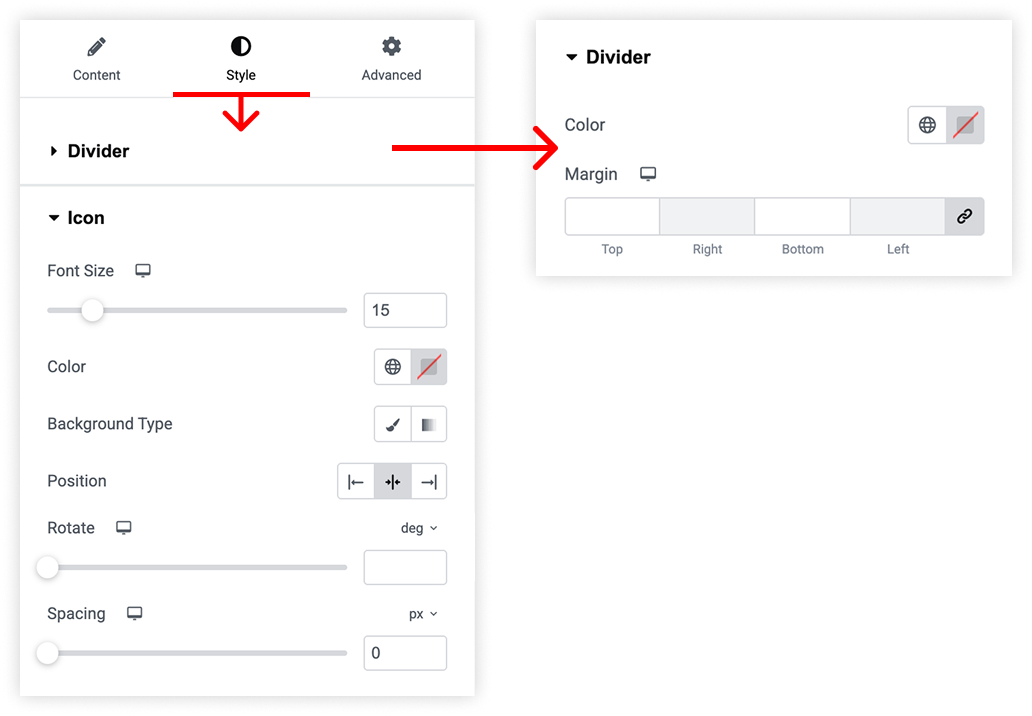Click the globe icon in Divider Color row
The height and width of the screenshot is (716, 1032).
927,125
